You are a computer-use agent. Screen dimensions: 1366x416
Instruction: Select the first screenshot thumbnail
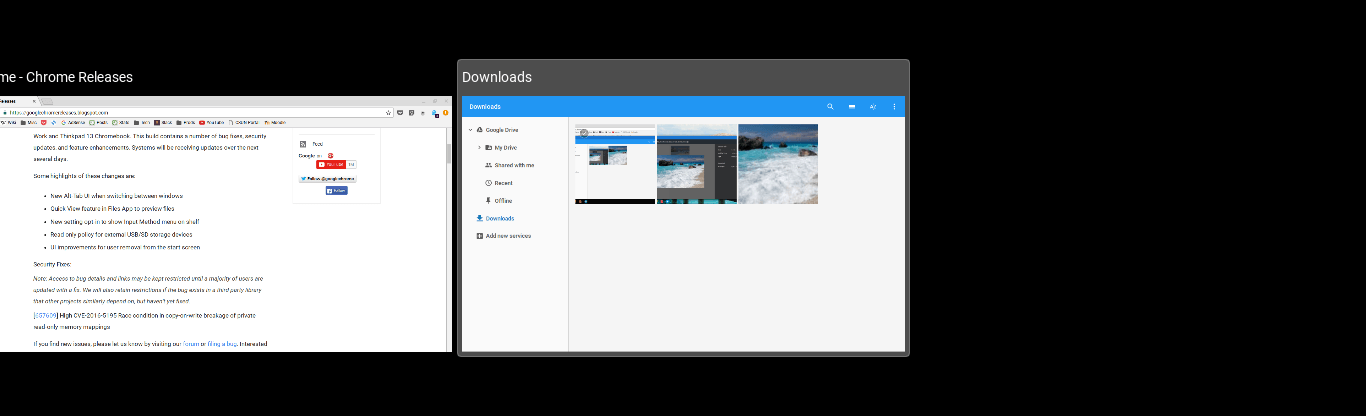pyautogui.click(x=615, y=164)
